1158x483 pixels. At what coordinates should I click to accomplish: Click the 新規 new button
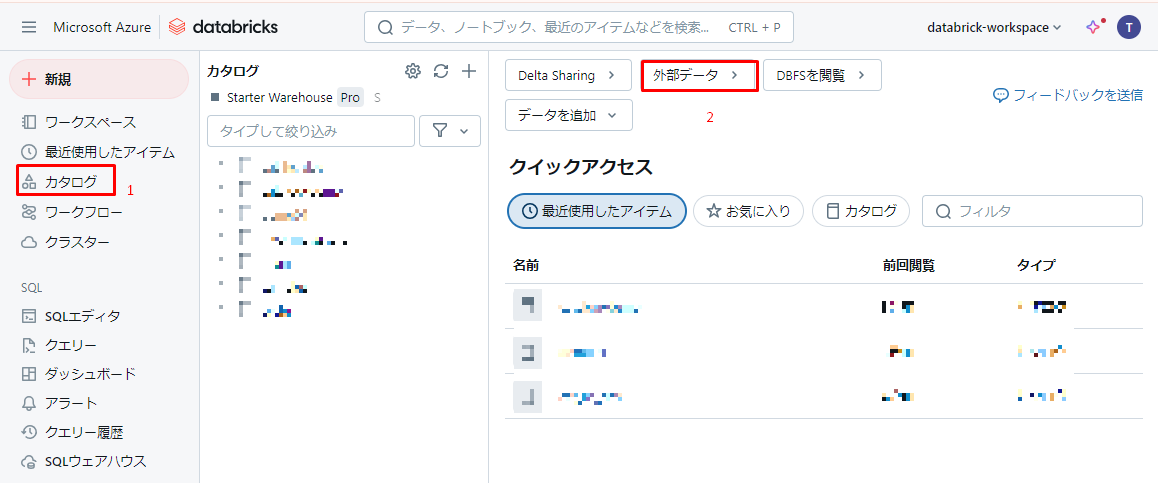(x=99, y=79)
